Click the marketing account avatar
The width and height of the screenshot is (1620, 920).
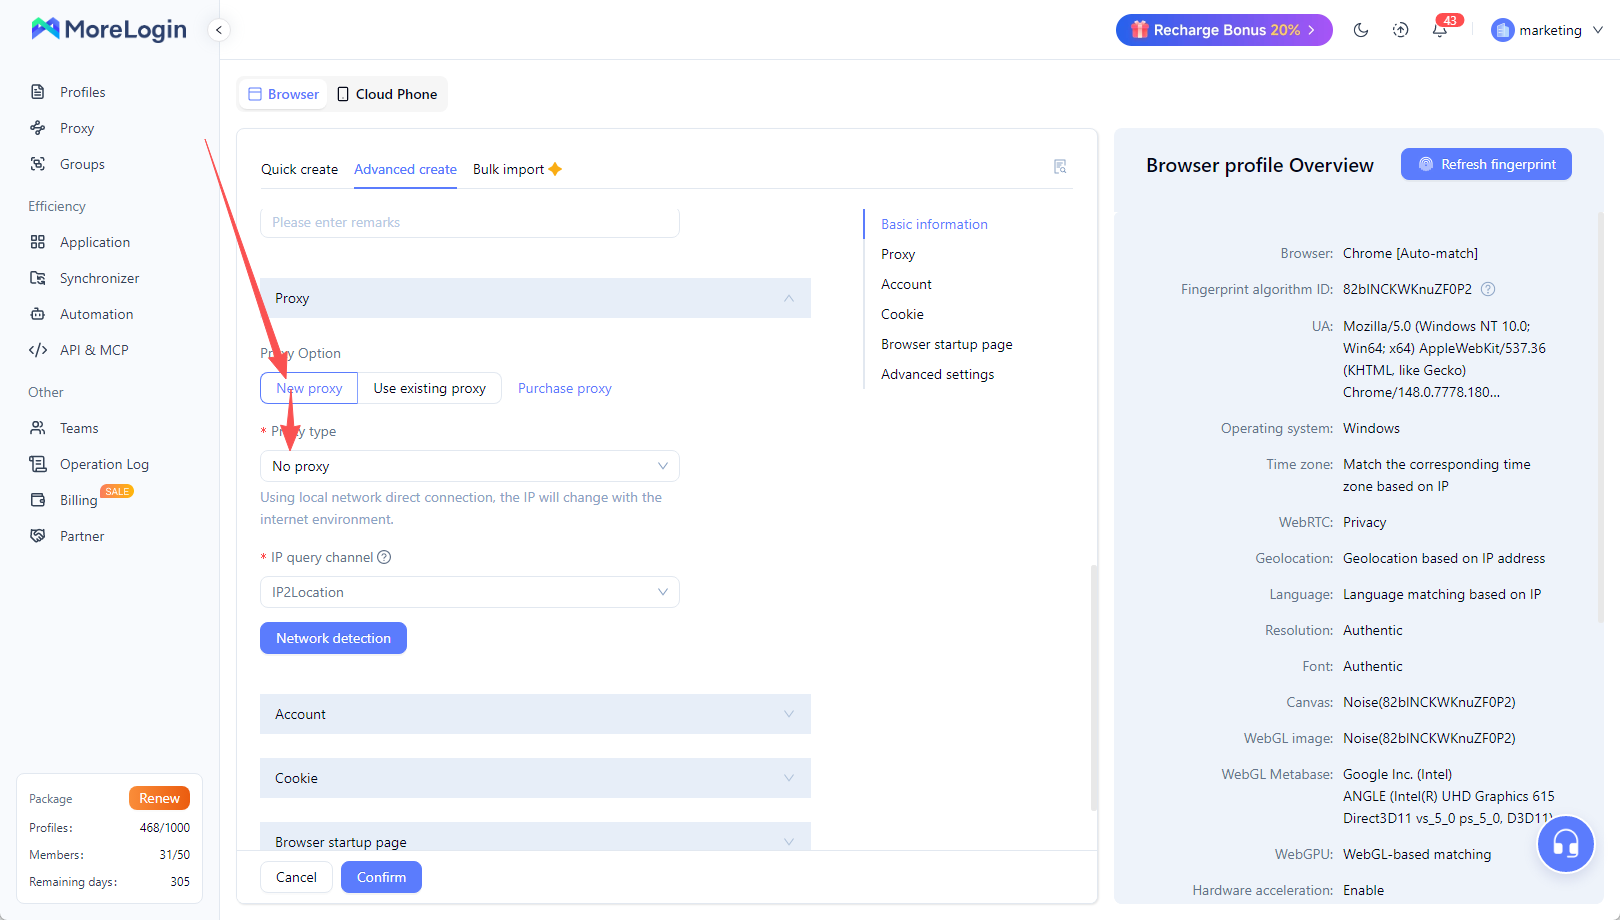point(1502,30)
